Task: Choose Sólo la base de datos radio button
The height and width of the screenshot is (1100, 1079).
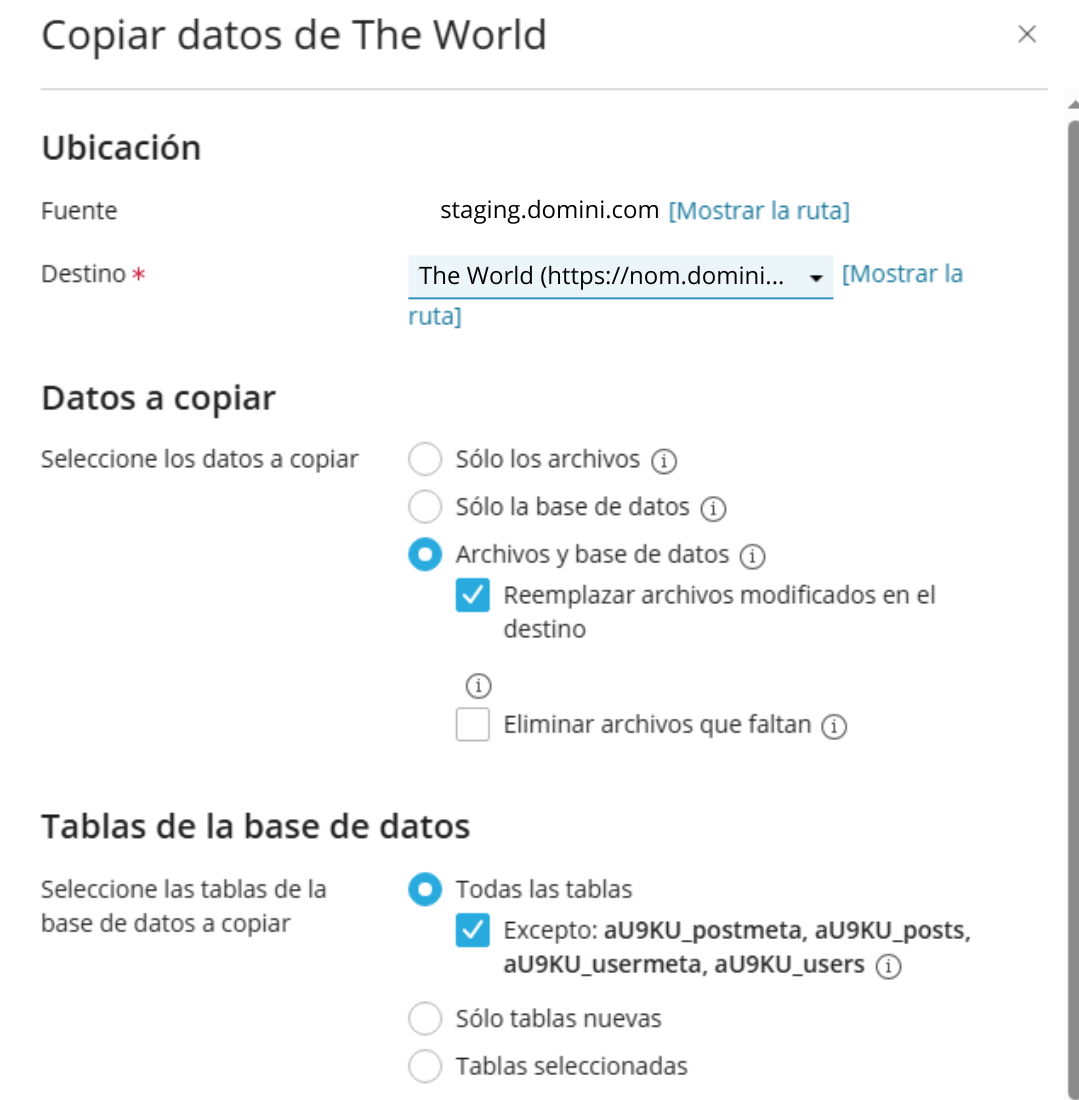Action: 425,508
